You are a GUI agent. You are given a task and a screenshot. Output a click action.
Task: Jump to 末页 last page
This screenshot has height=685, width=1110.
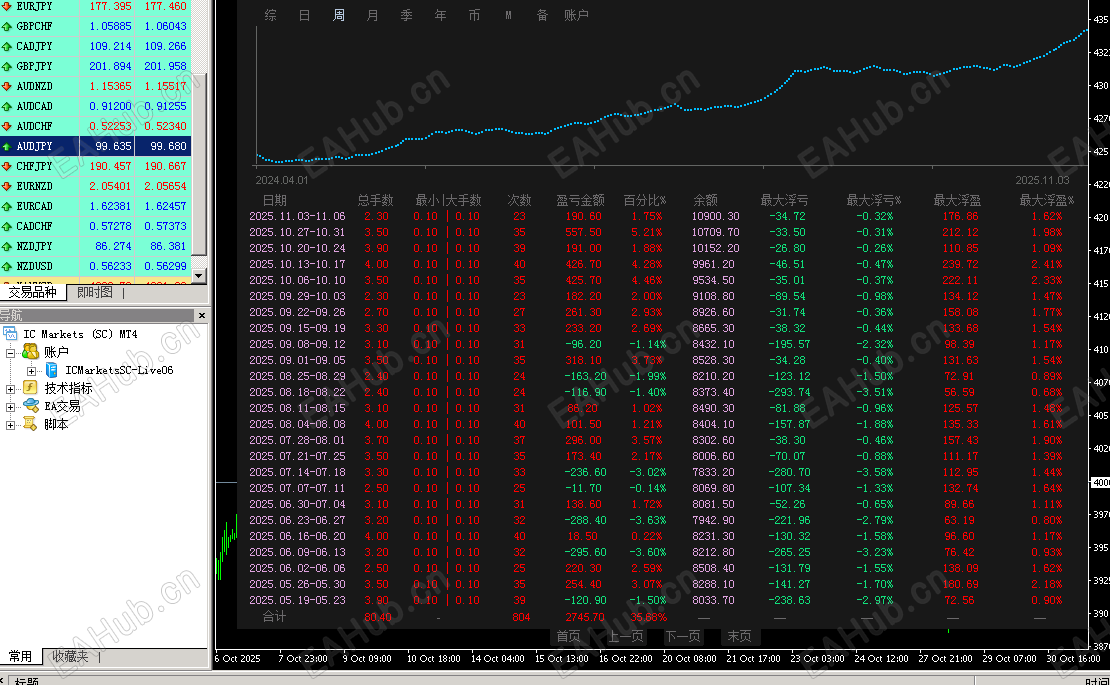point(740,636)
